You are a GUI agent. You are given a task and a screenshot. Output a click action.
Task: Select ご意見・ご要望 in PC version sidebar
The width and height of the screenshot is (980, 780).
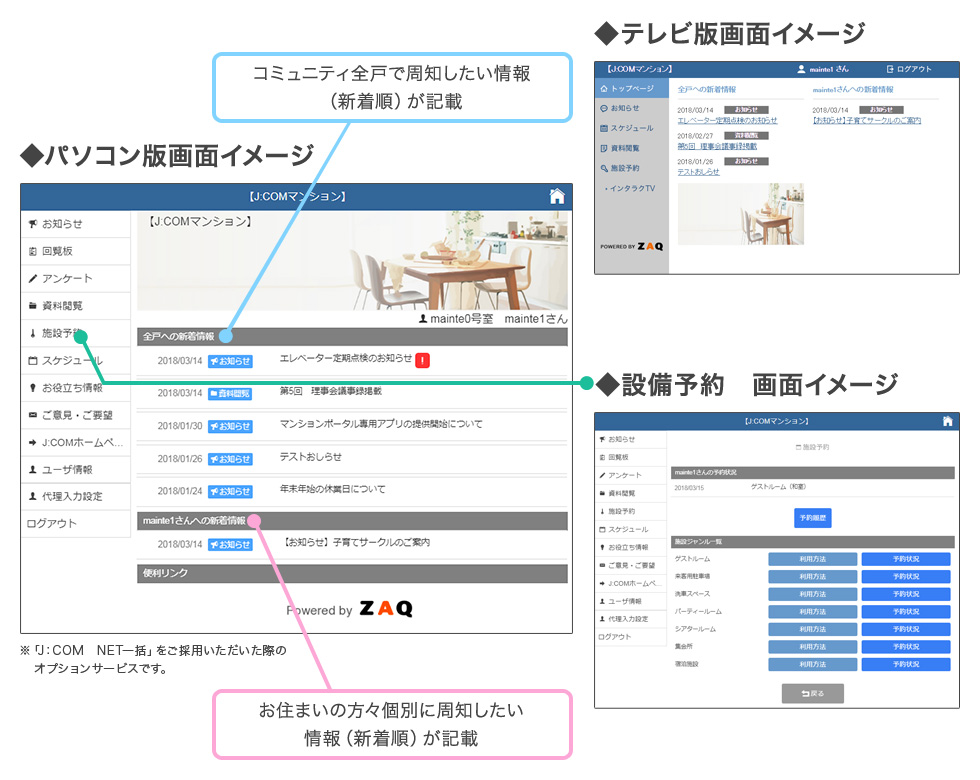(76, 415)
